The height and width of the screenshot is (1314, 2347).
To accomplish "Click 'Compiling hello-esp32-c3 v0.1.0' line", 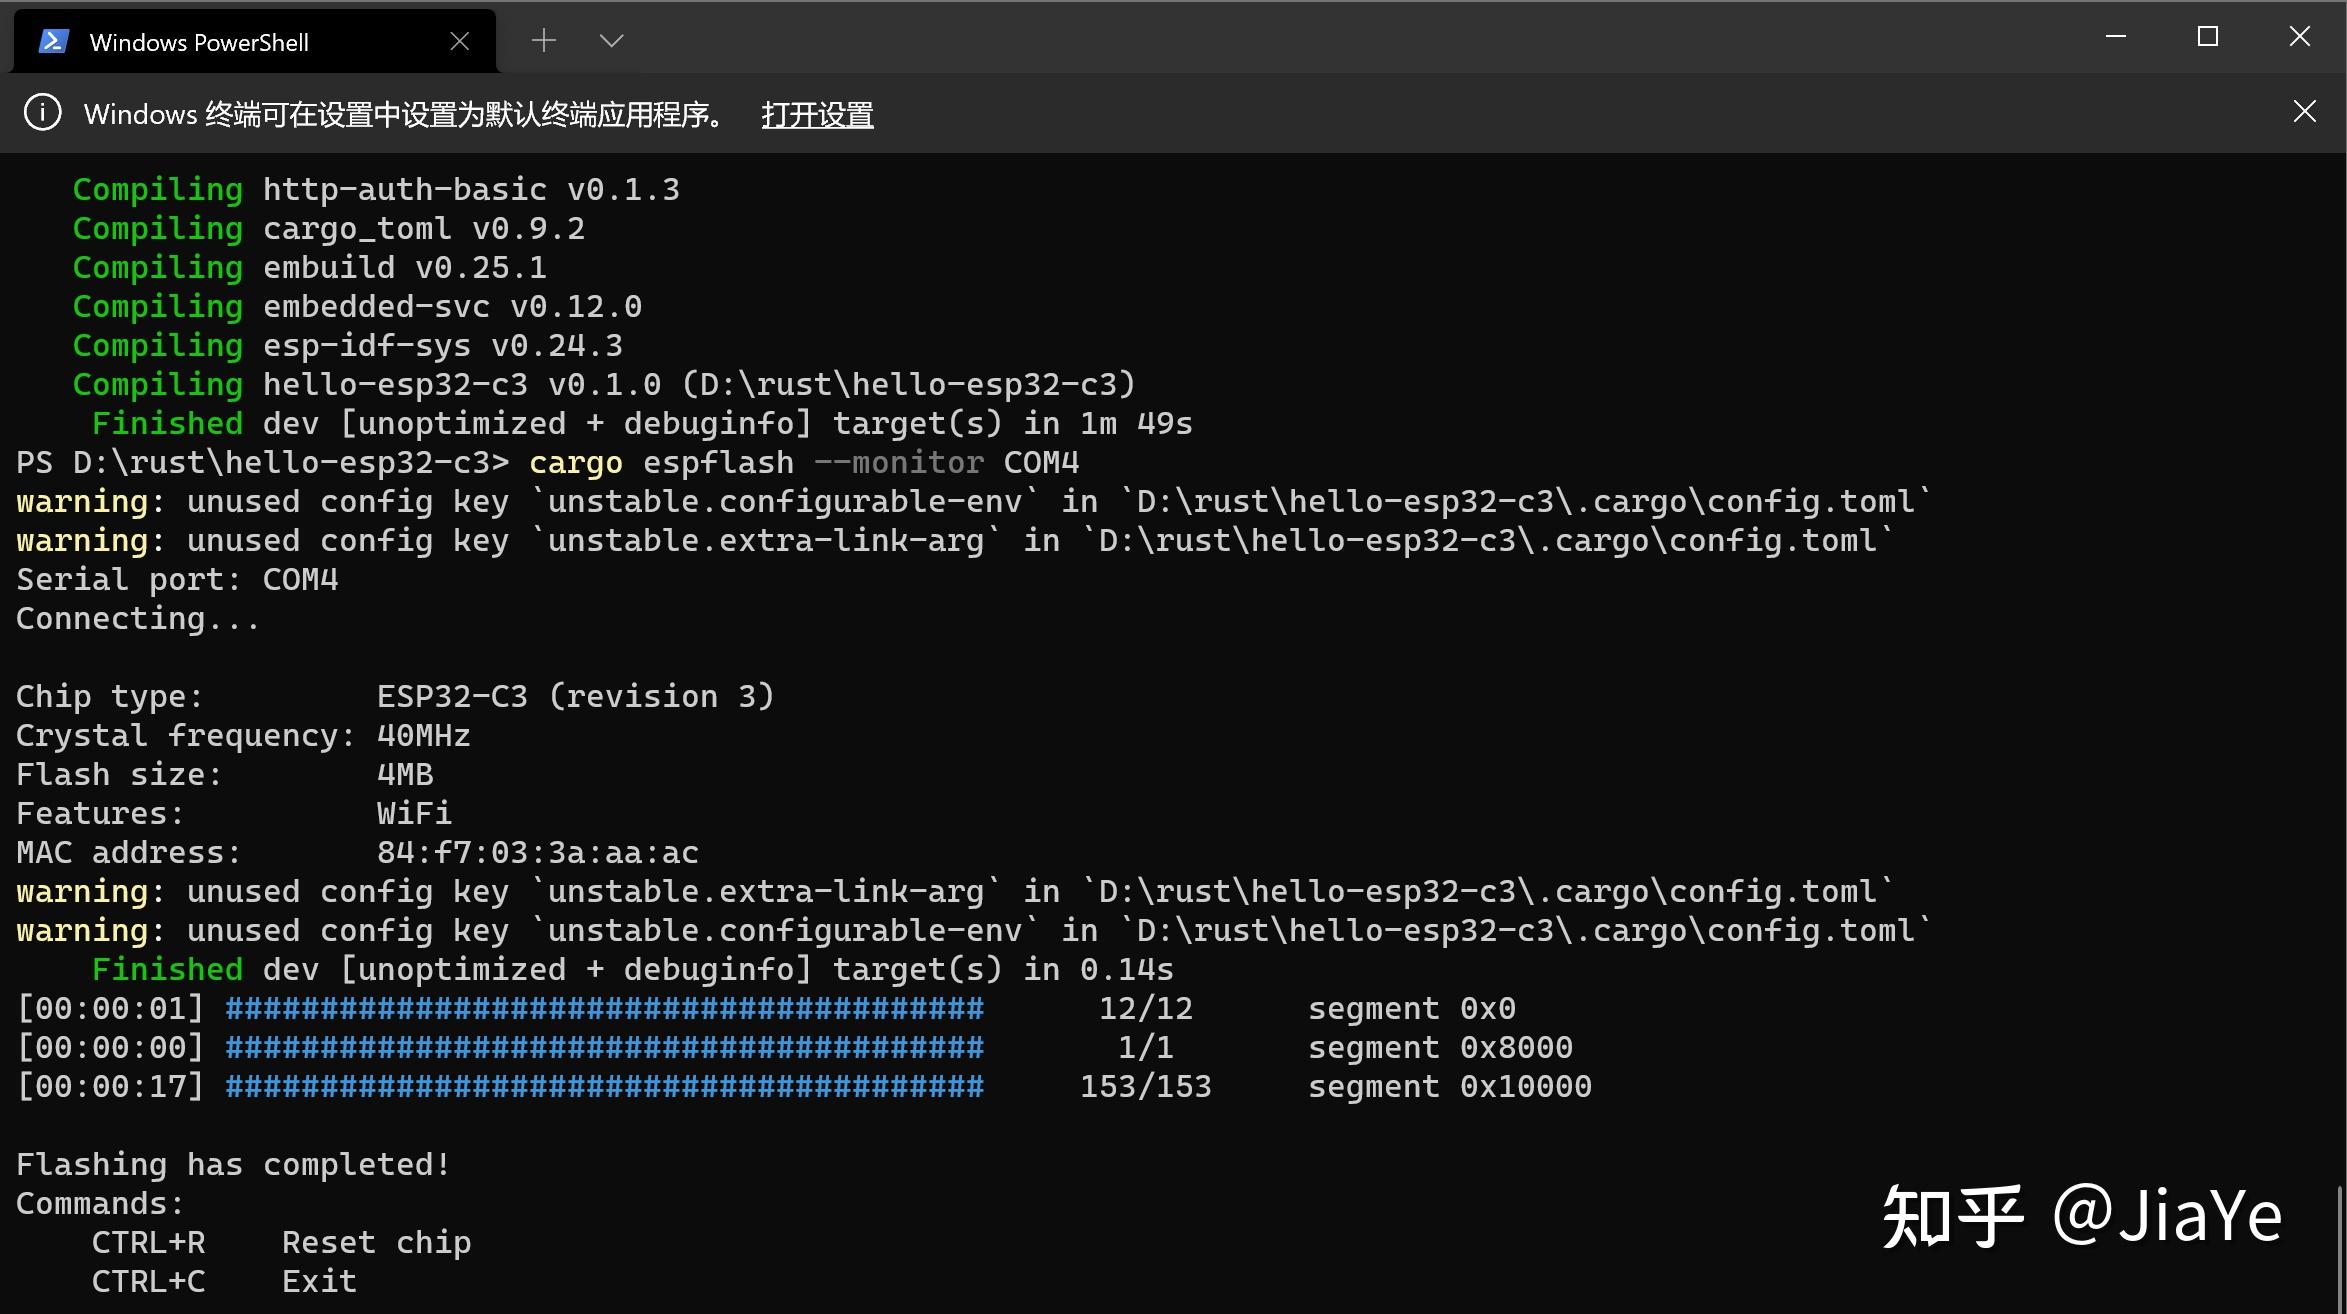I will pyautogui.click(x=604, y=384).
